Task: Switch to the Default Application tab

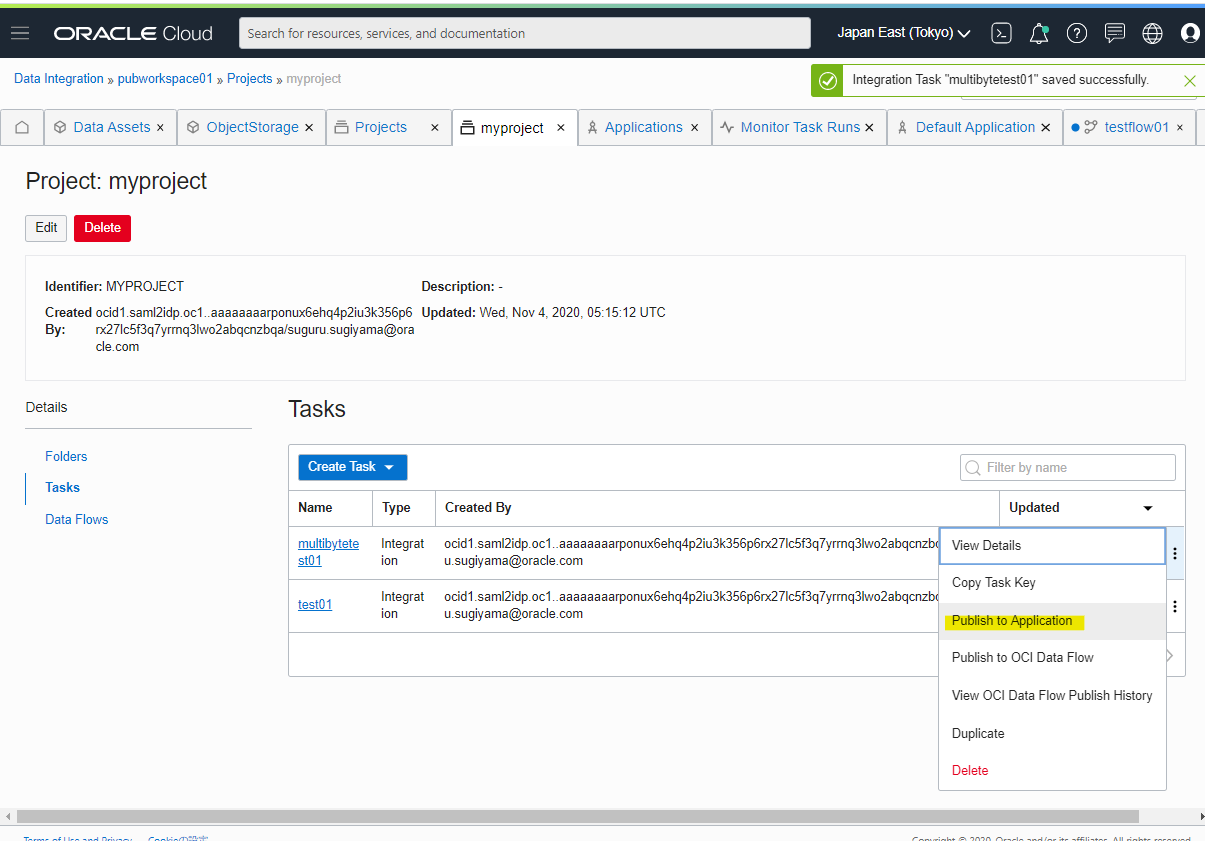Action: pos(975,128)
